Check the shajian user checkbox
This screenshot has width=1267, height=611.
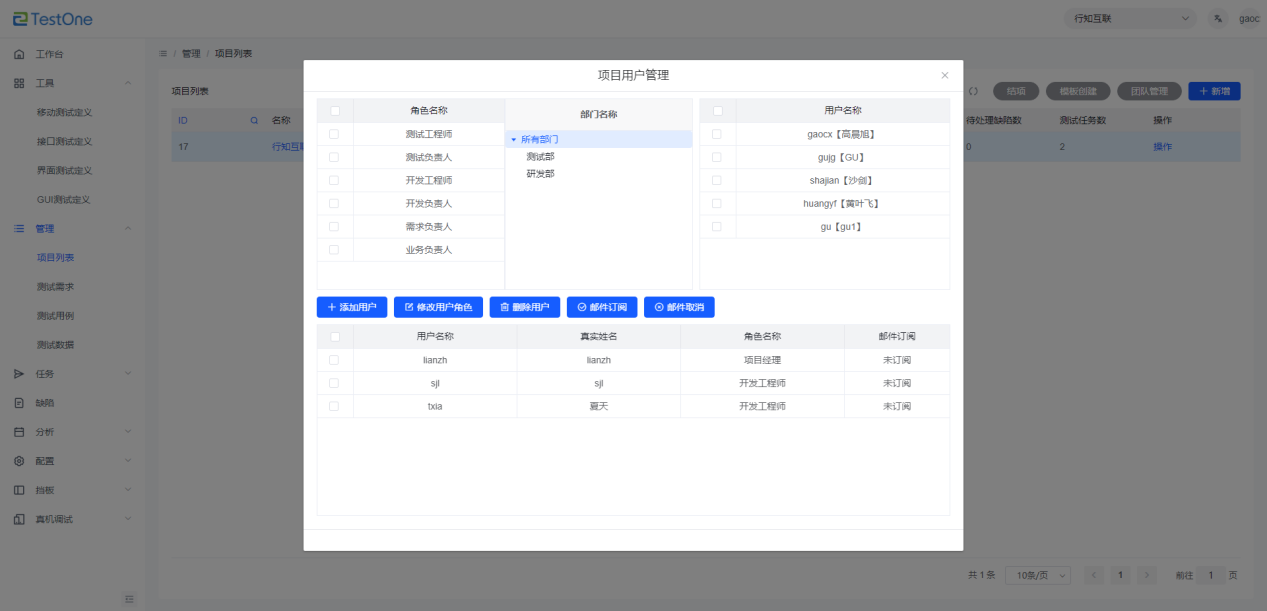tap(717, 180)
